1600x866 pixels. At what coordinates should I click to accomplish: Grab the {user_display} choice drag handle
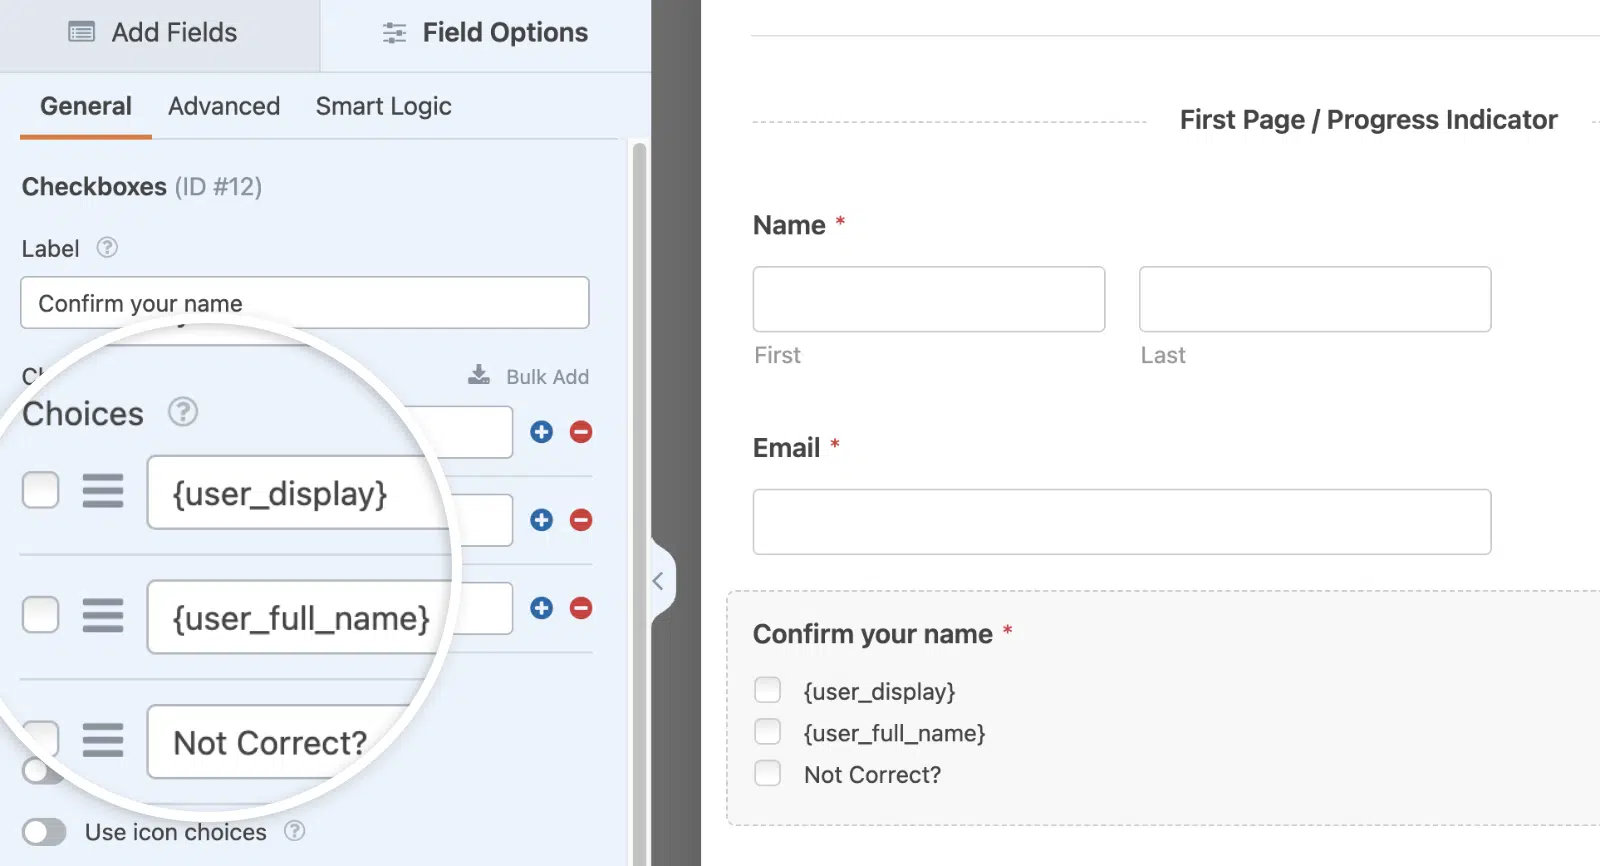[103, 491]
